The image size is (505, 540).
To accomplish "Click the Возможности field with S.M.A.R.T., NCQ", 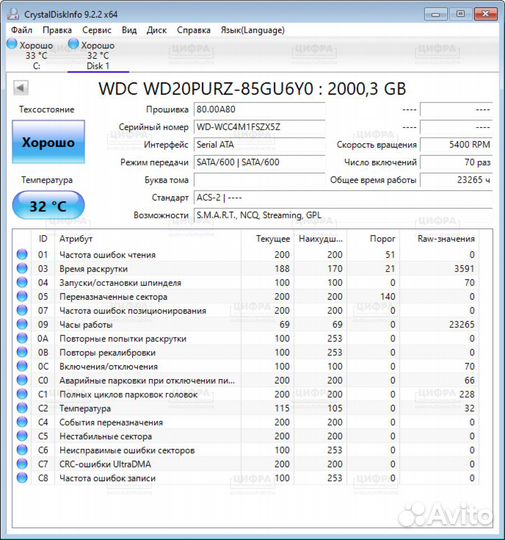I will pos(343,215).
